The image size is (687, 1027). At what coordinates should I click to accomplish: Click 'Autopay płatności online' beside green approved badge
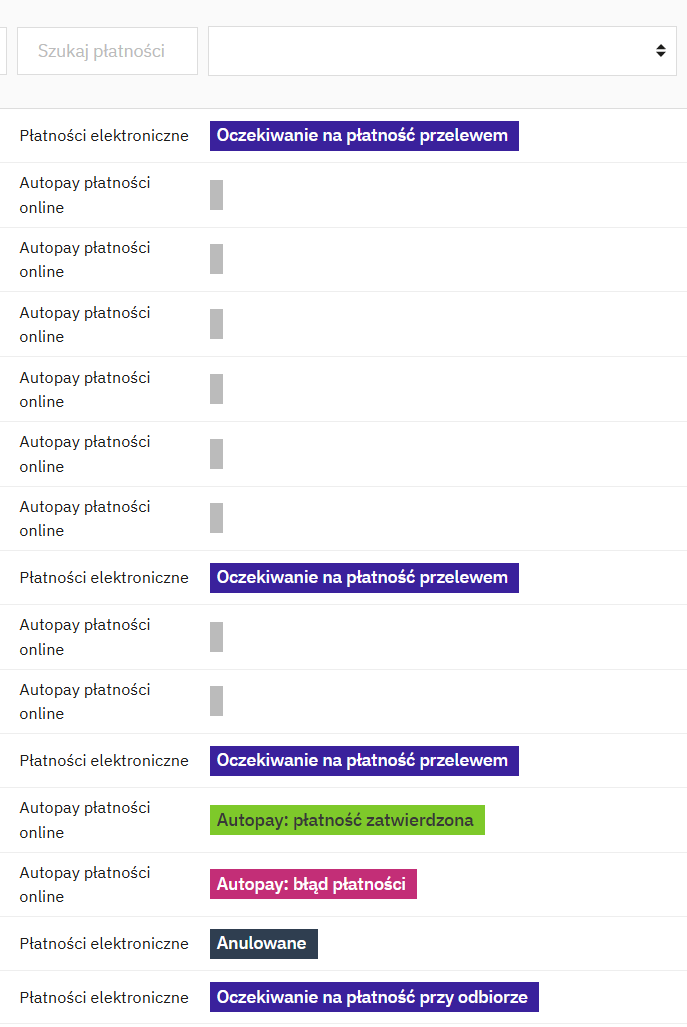(x=85, y=820)
